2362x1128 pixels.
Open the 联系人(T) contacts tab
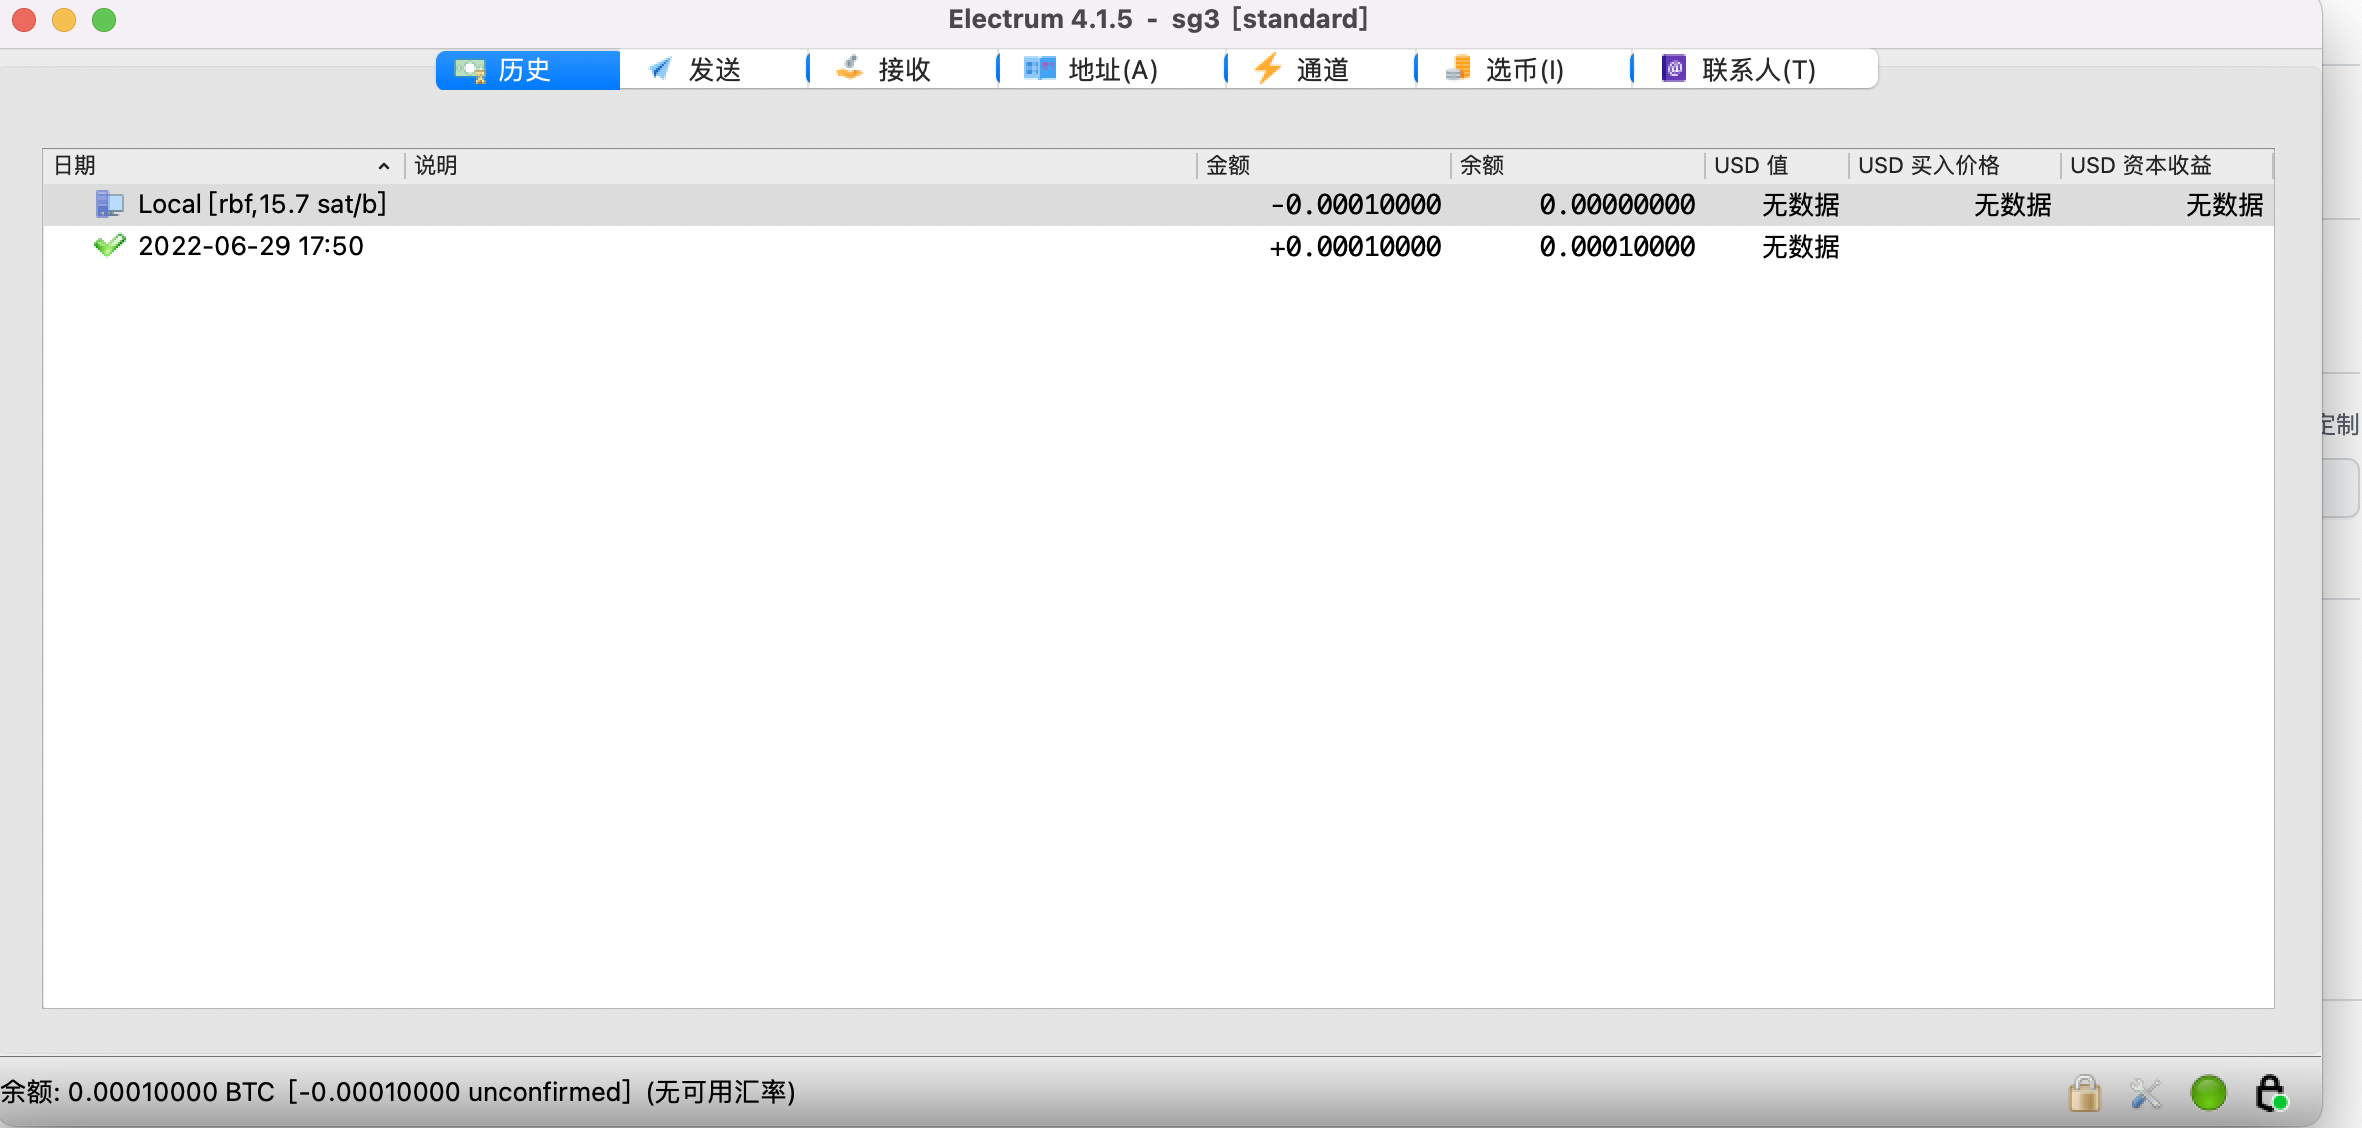tap(1757, 70)
